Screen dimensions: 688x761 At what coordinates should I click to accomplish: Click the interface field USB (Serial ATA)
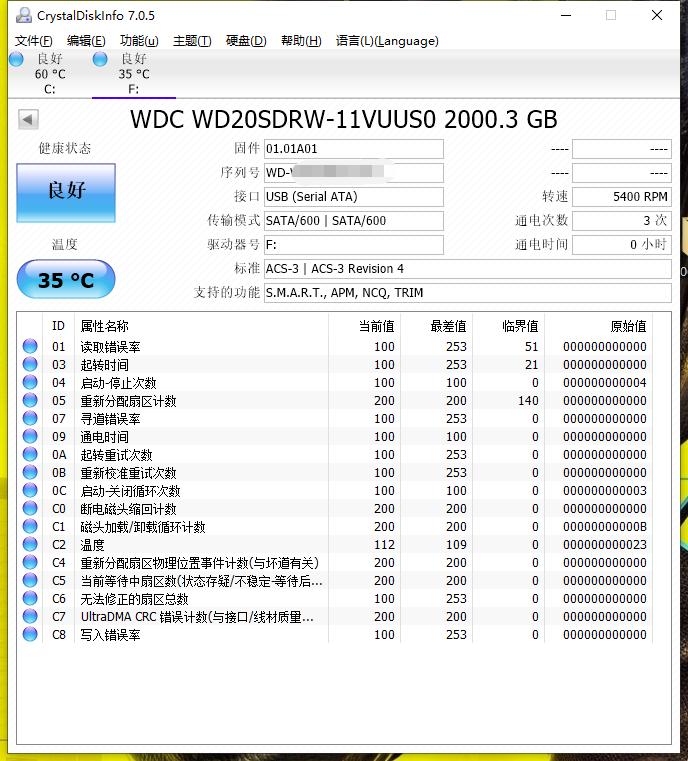click(354, 197)
